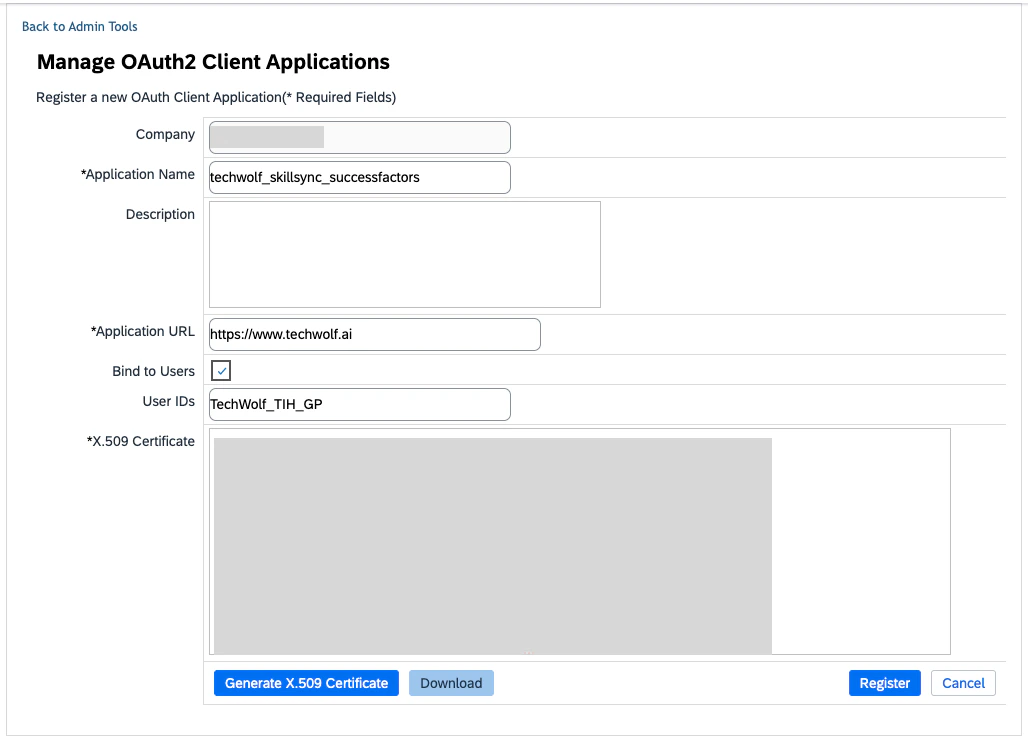Viewport: 1028px width, 749px height.
Task: Click Cancel to discard the registration
Action: pos(962,683)
